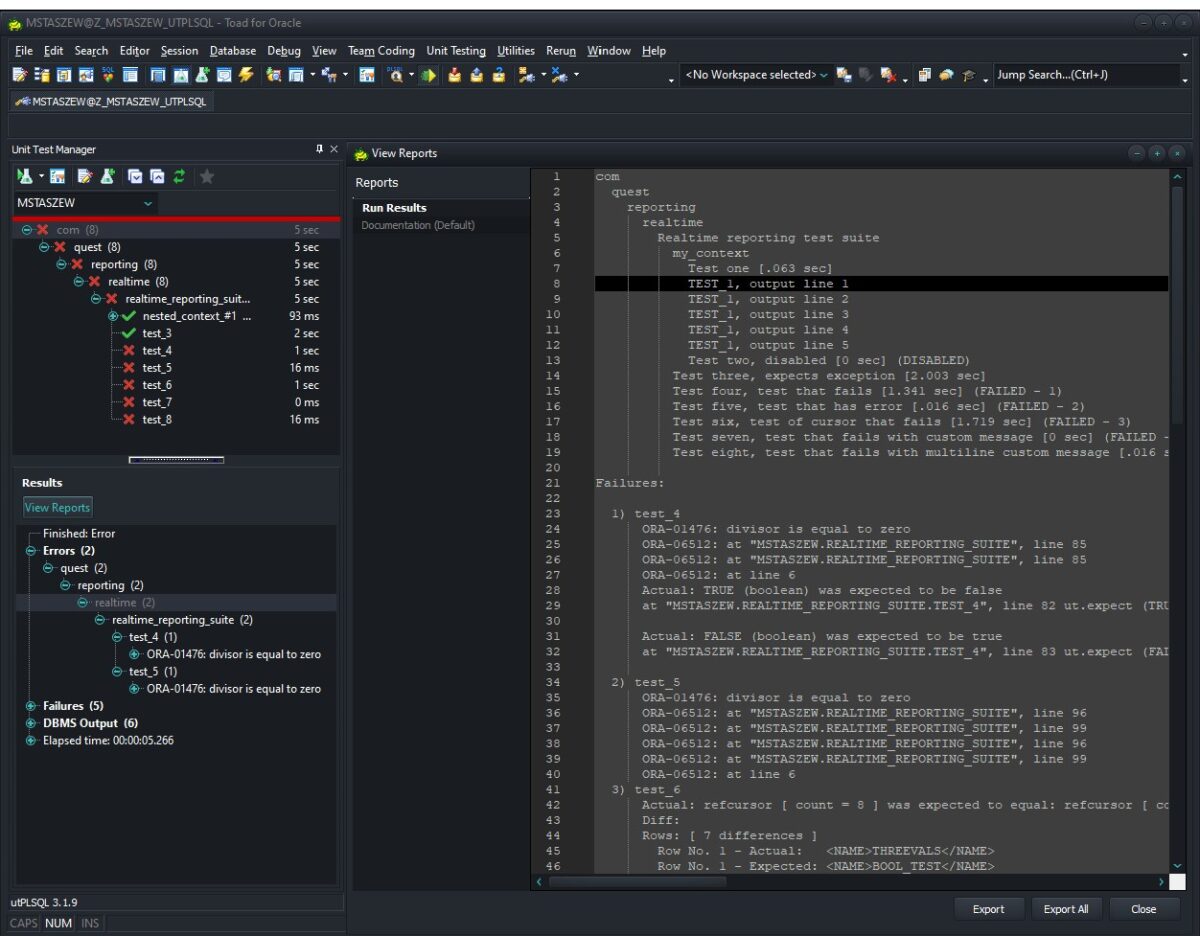Click the green refresh arrows in Unit Test Manager
The height and width of the screenshot is (936, 1200).
point(179,176)
